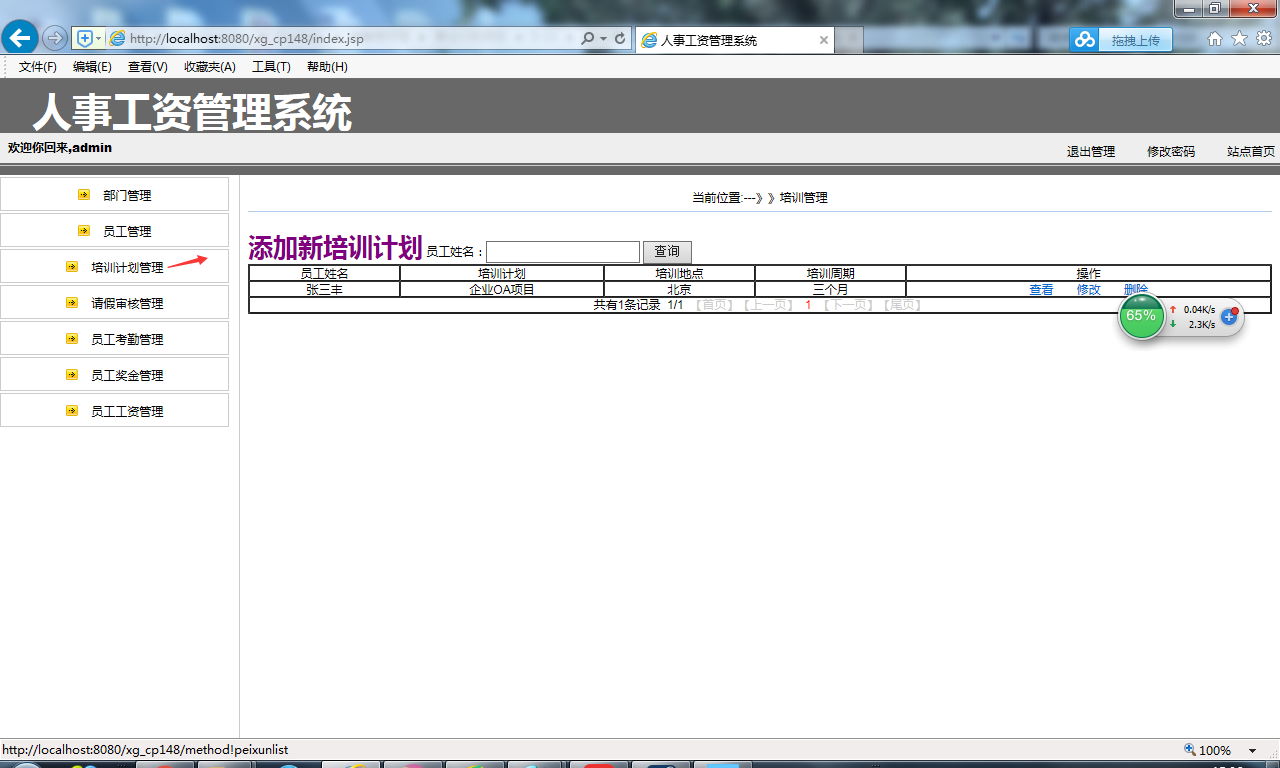Screen dimensions: 1280x768
Task: Click the zoom magnifier icon in status bar
Action: (x=1190, y=750)
